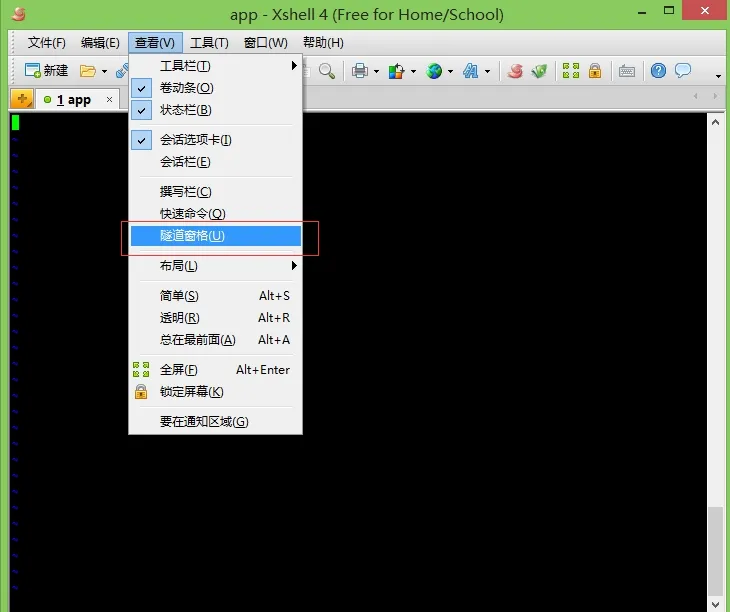Open the 工具(T) menu
The width and height of the screenshot is (730, 612).
click(210, 43)
